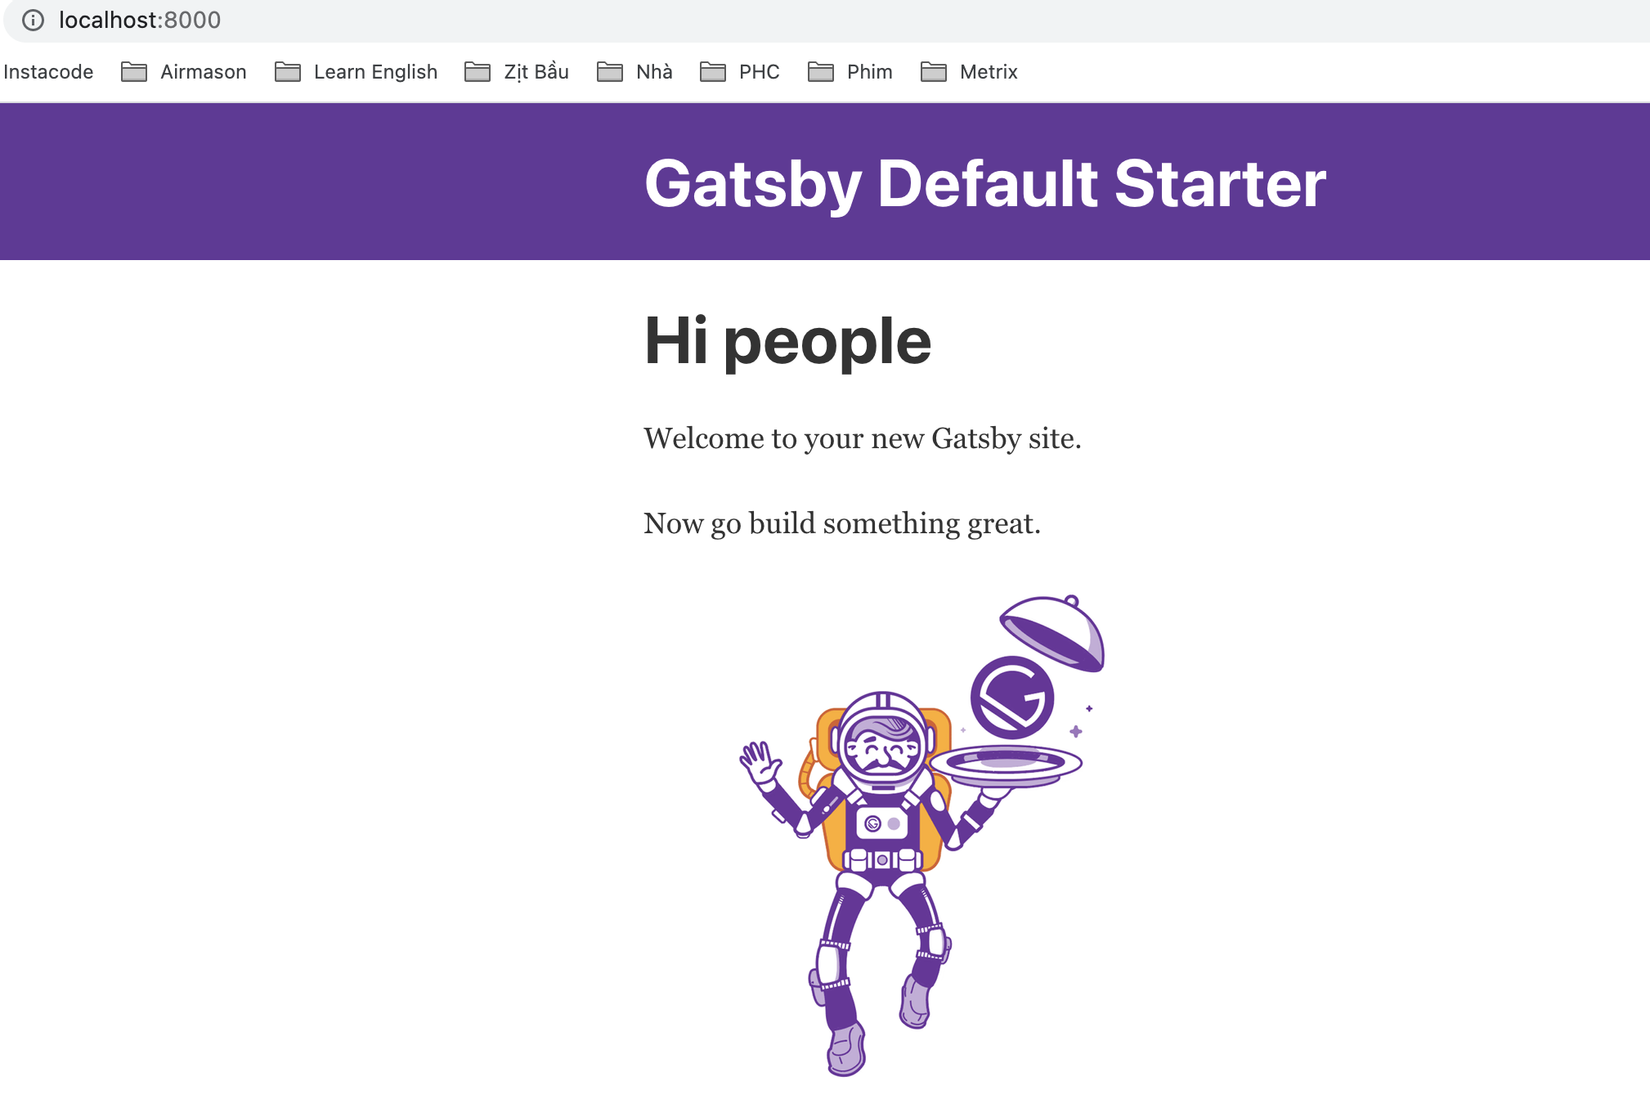The image size is (1650, 1104).
Task: Open the Phim bookmarks folder
Action: tap(850, 72)
